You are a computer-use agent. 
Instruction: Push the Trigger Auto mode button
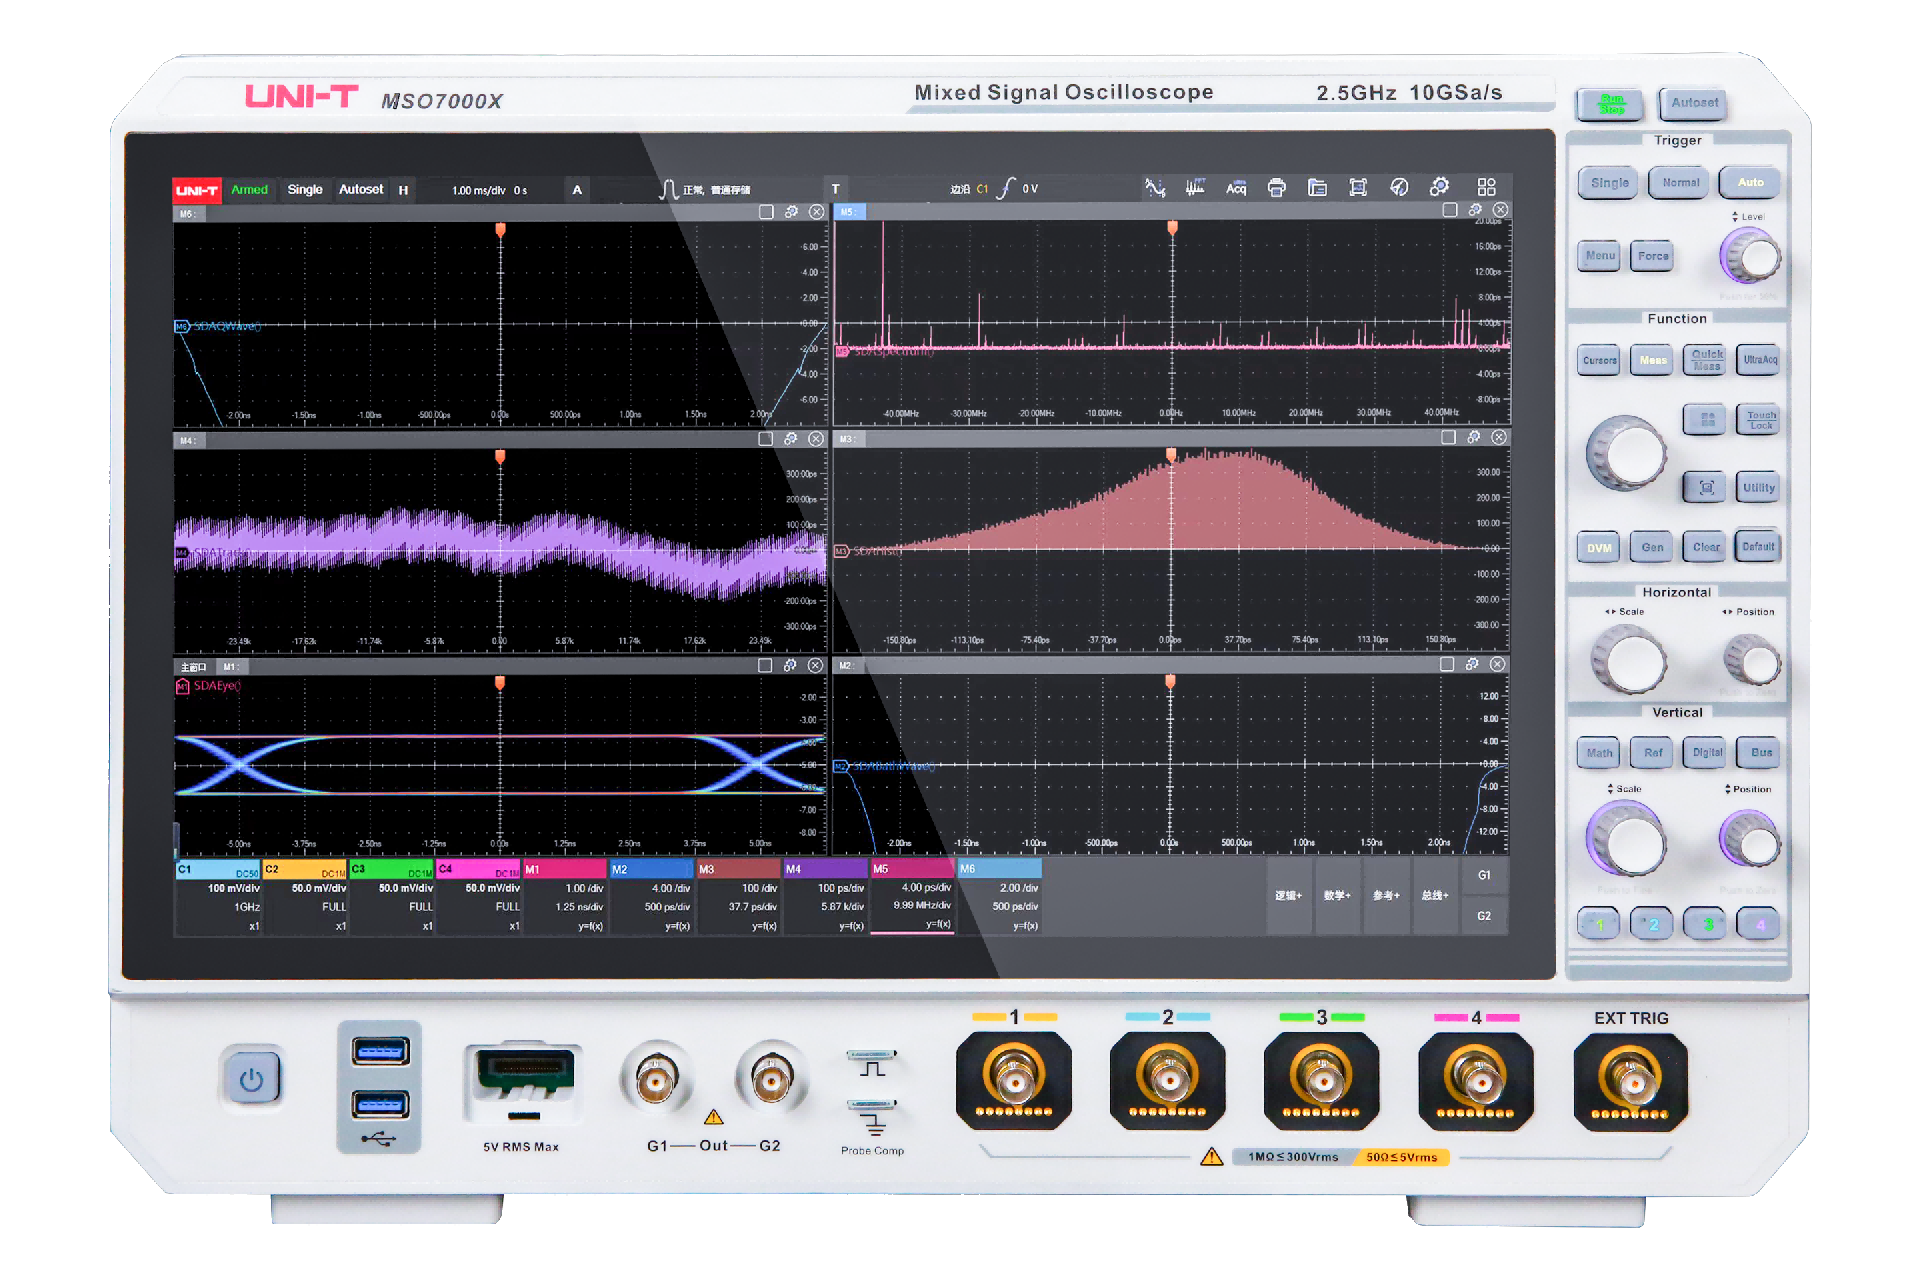[x=1750, y=182]
